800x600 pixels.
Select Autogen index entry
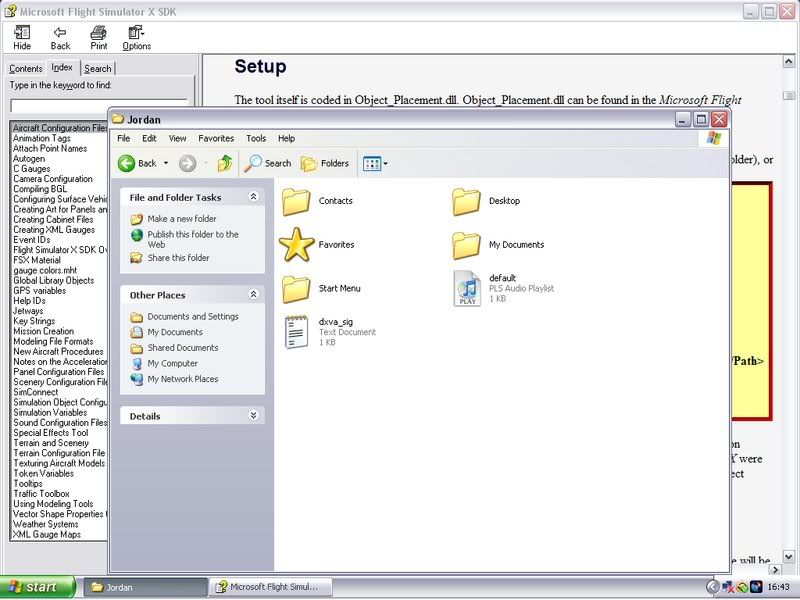29,159
